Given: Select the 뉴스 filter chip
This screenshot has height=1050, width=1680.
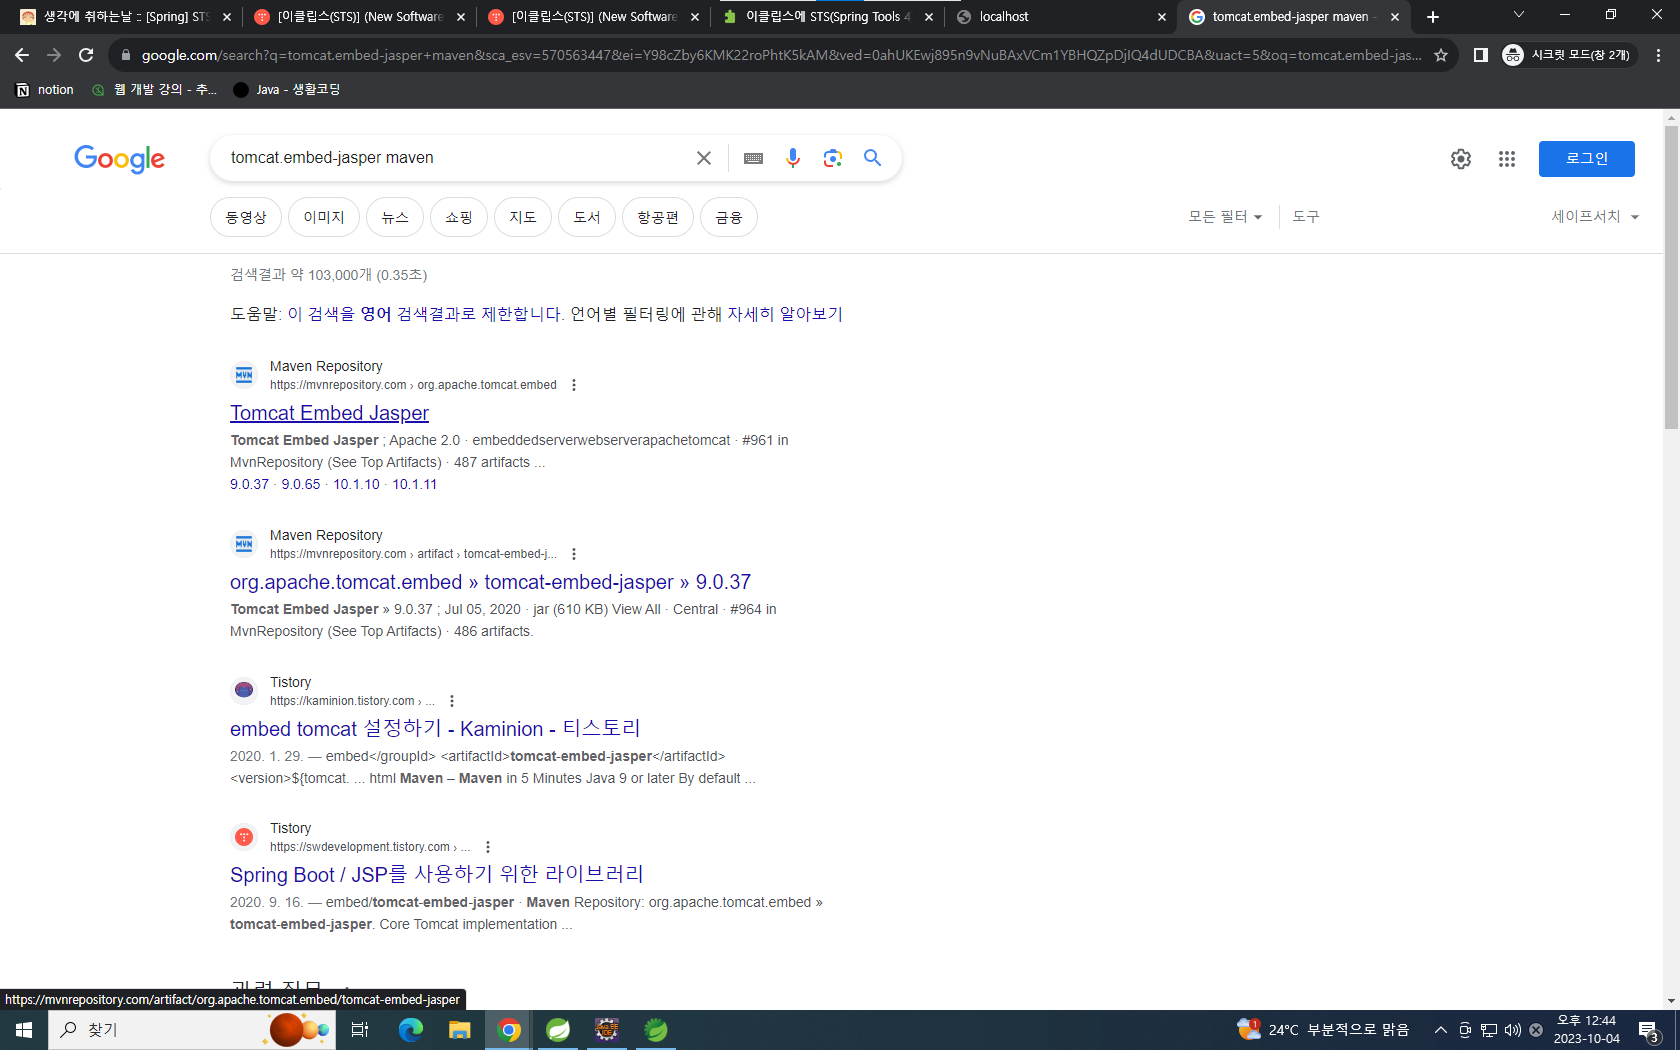Looking at the screenshot, I should point(395,217).
